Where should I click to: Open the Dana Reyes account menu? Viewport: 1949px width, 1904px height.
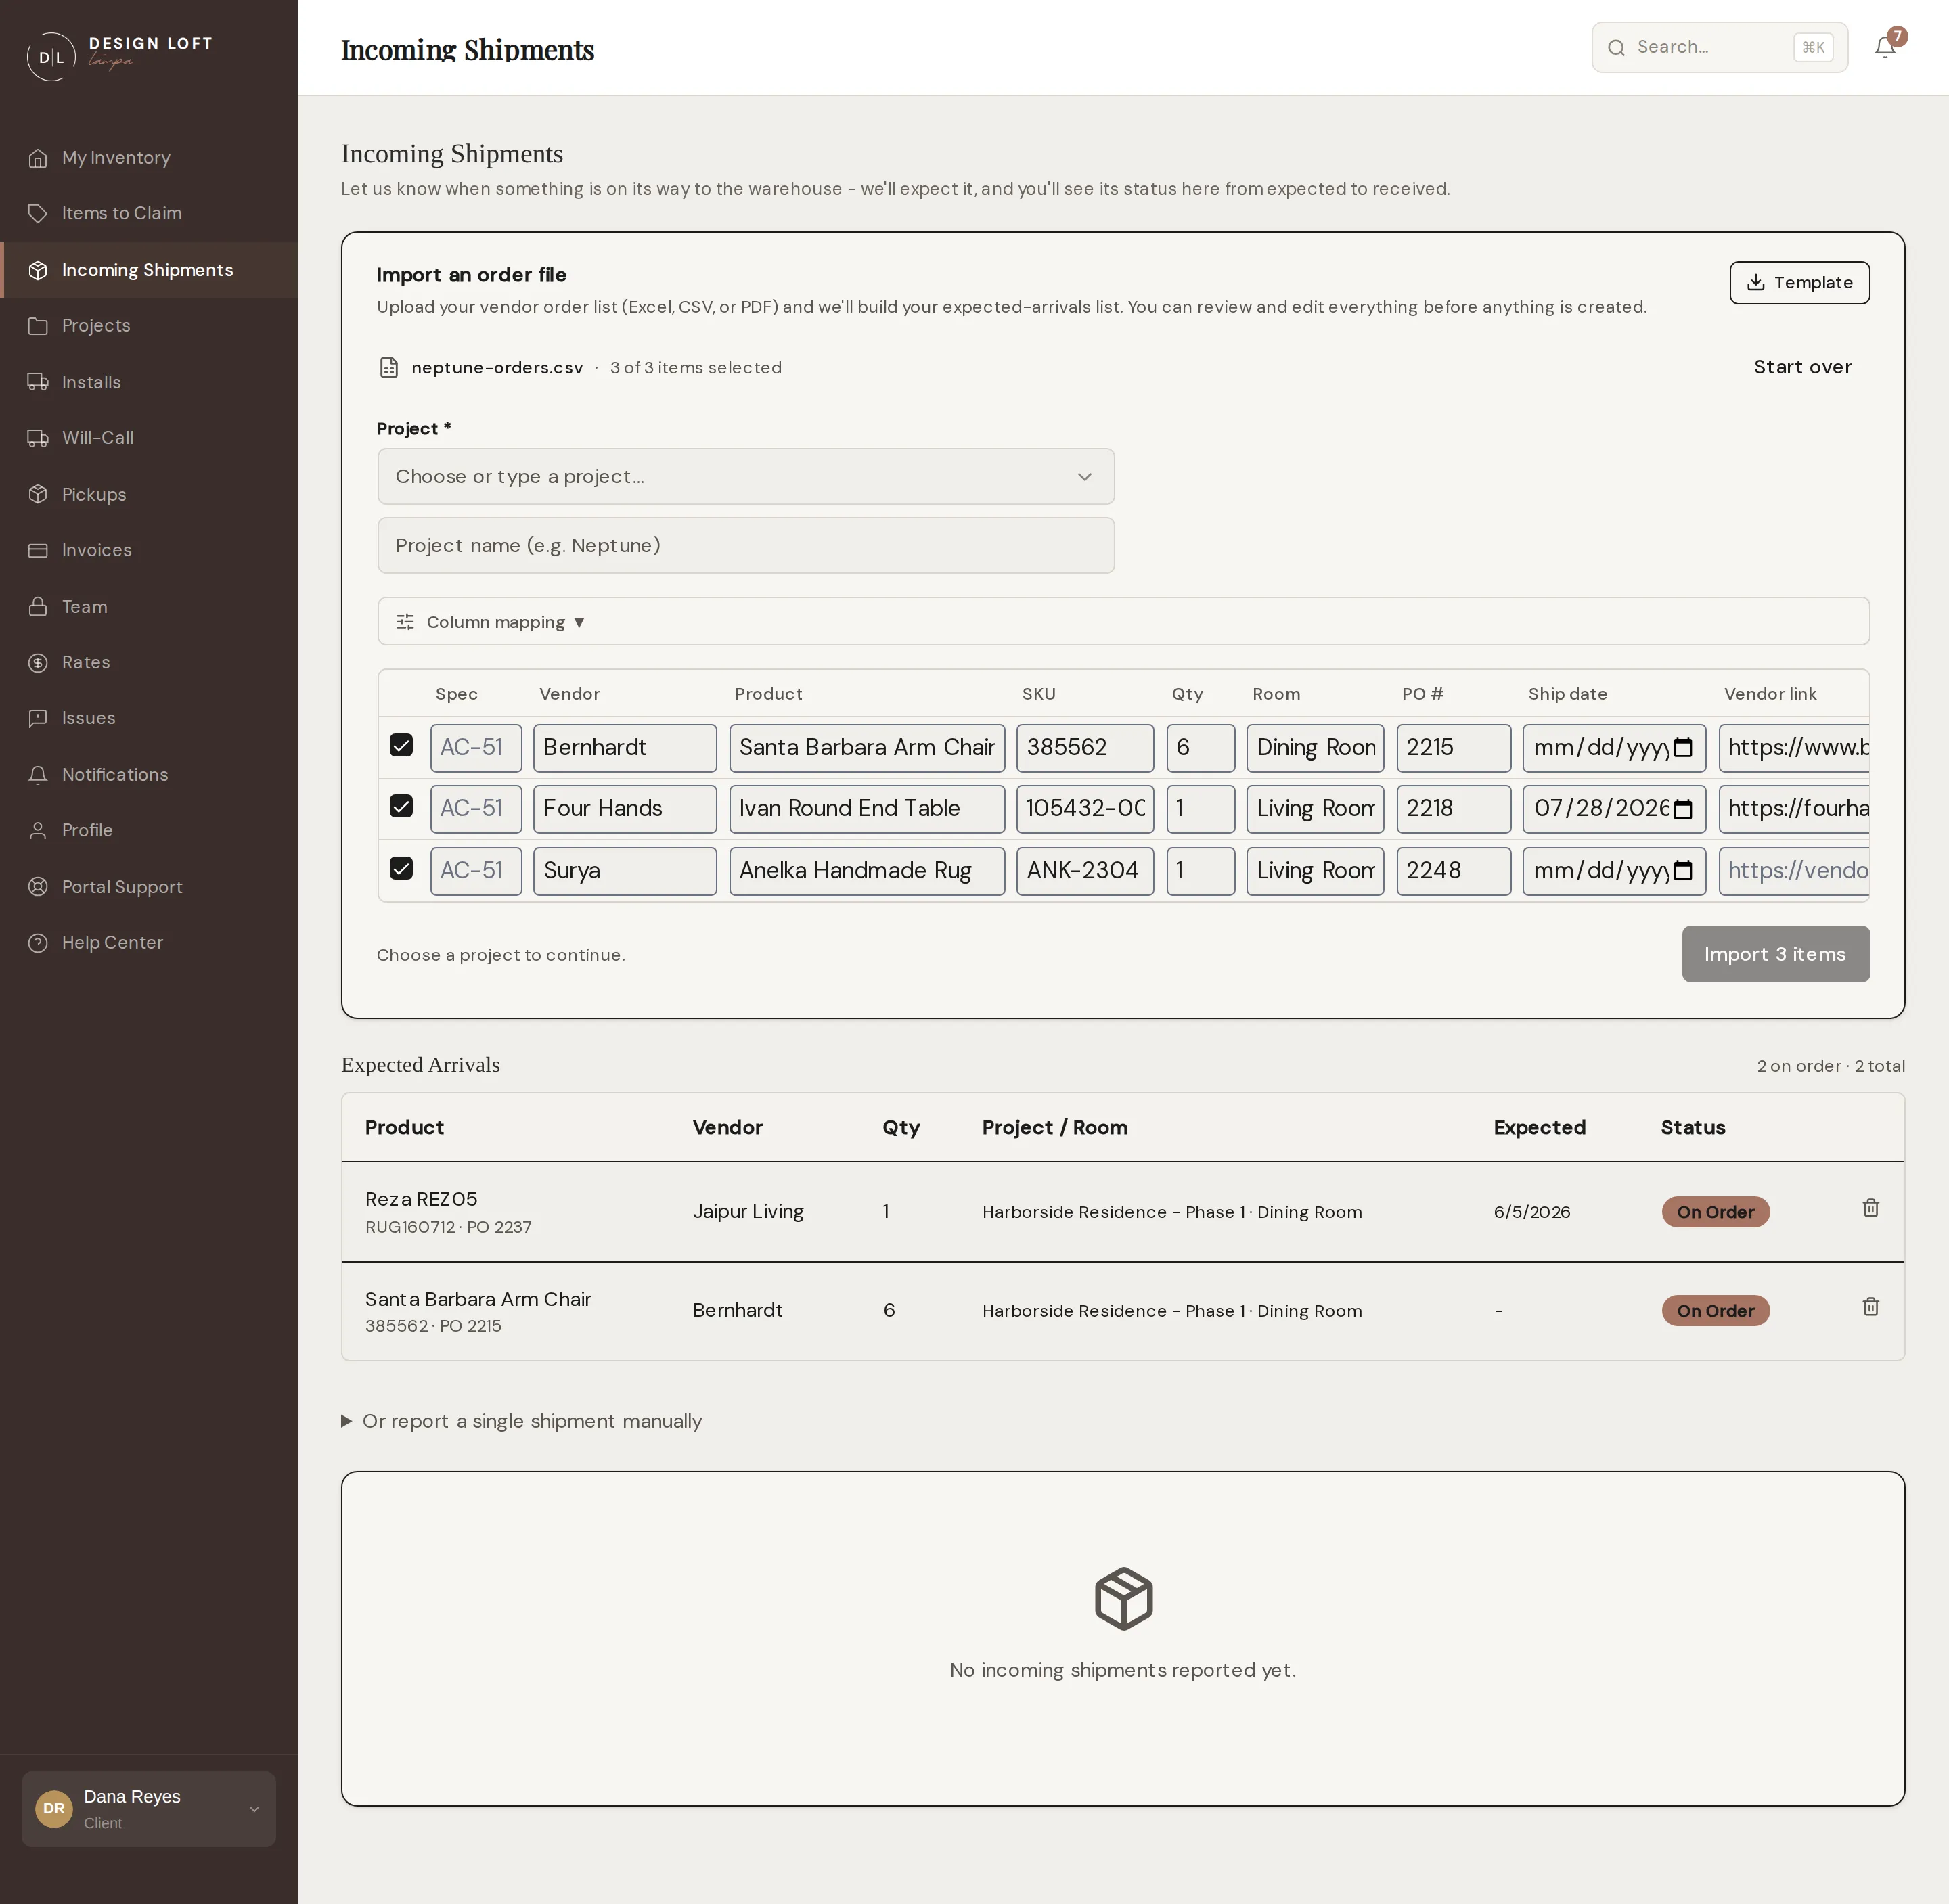149,1809
